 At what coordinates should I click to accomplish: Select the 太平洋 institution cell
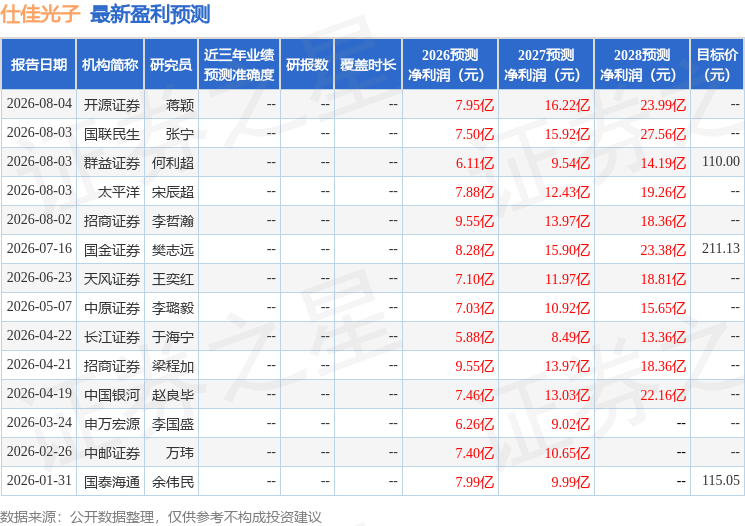[119, 192]
